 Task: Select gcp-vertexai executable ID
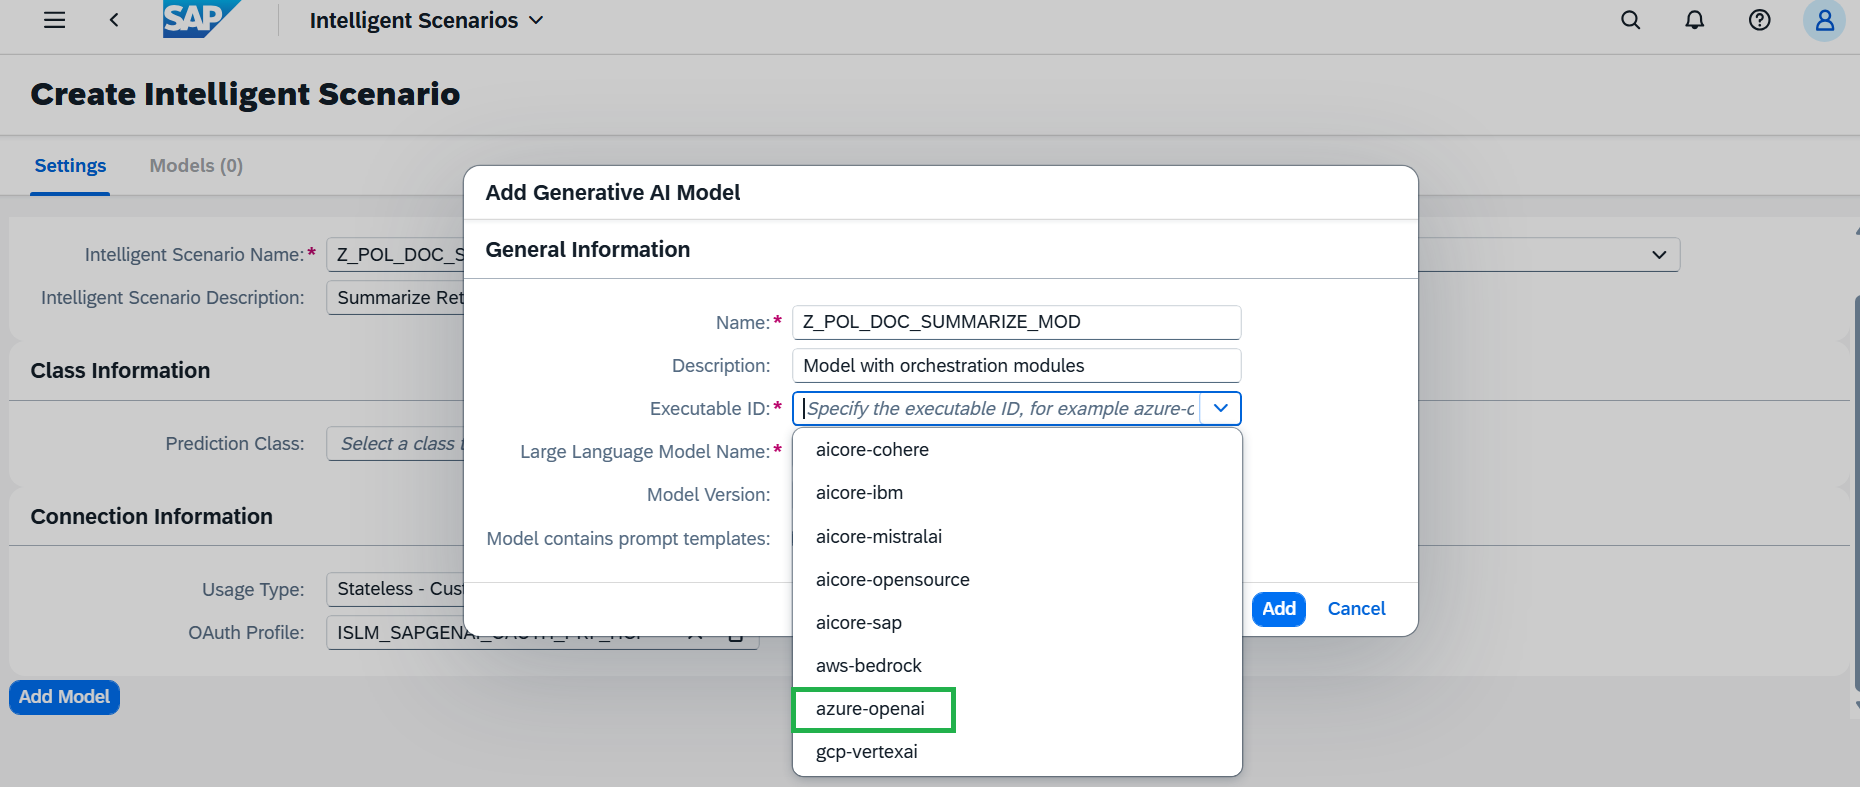(x=1017, y=752)
